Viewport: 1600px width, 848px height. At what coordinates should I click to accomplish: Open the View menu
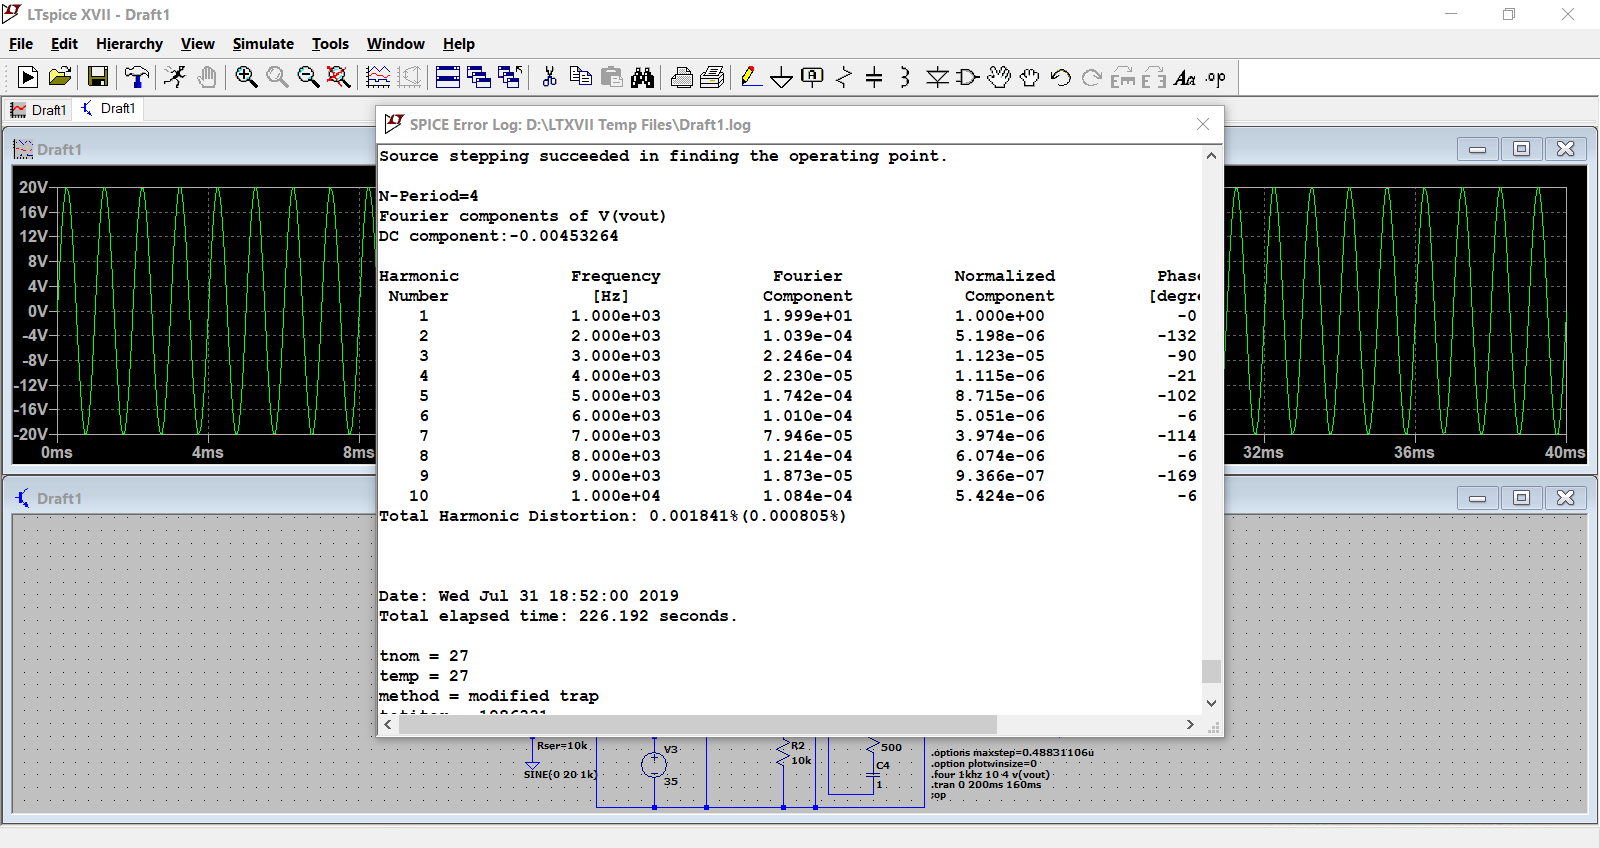(197, 44)
